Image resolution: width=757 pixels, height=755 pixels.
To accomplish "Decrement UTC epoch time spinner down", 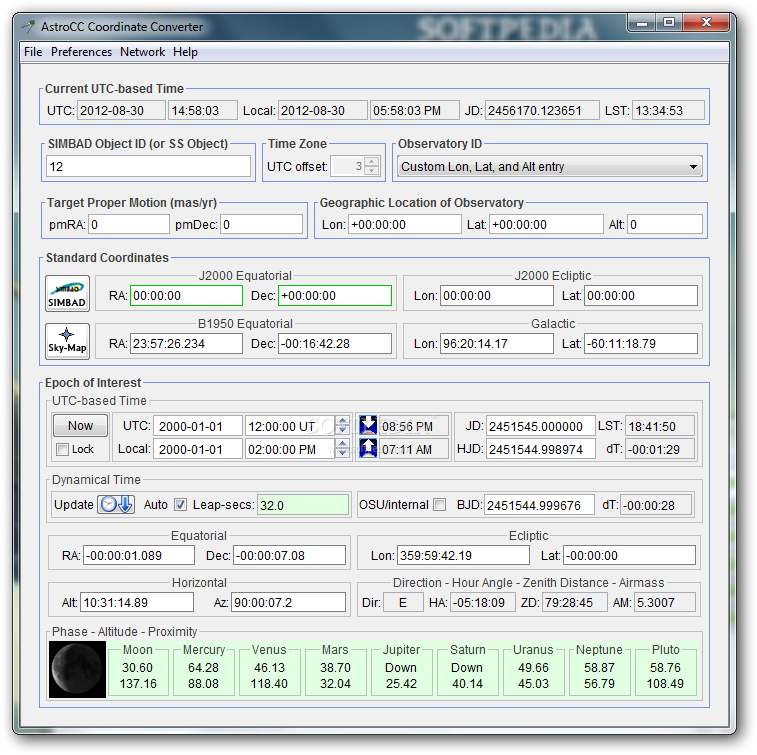I will point(342,431).
